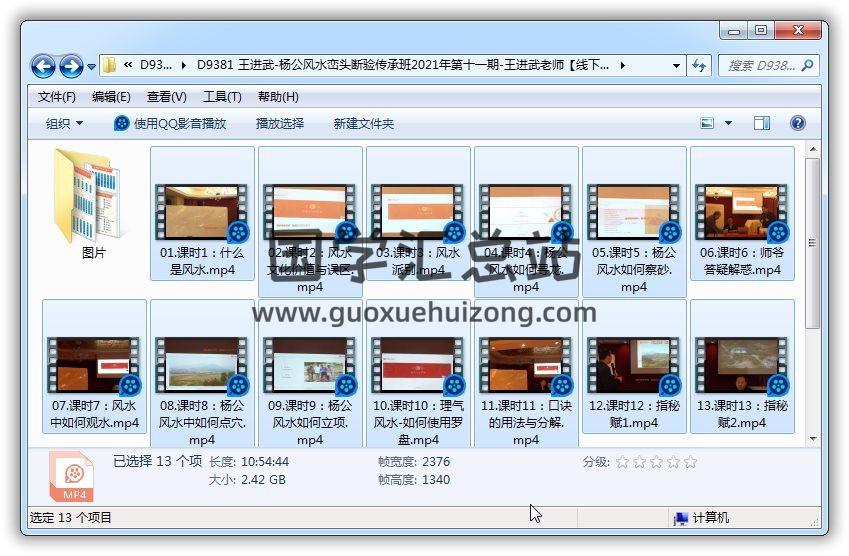
Task: Select video 04.课时4 杨公风水如何寻龙.mp4
Action: [526, 221]
